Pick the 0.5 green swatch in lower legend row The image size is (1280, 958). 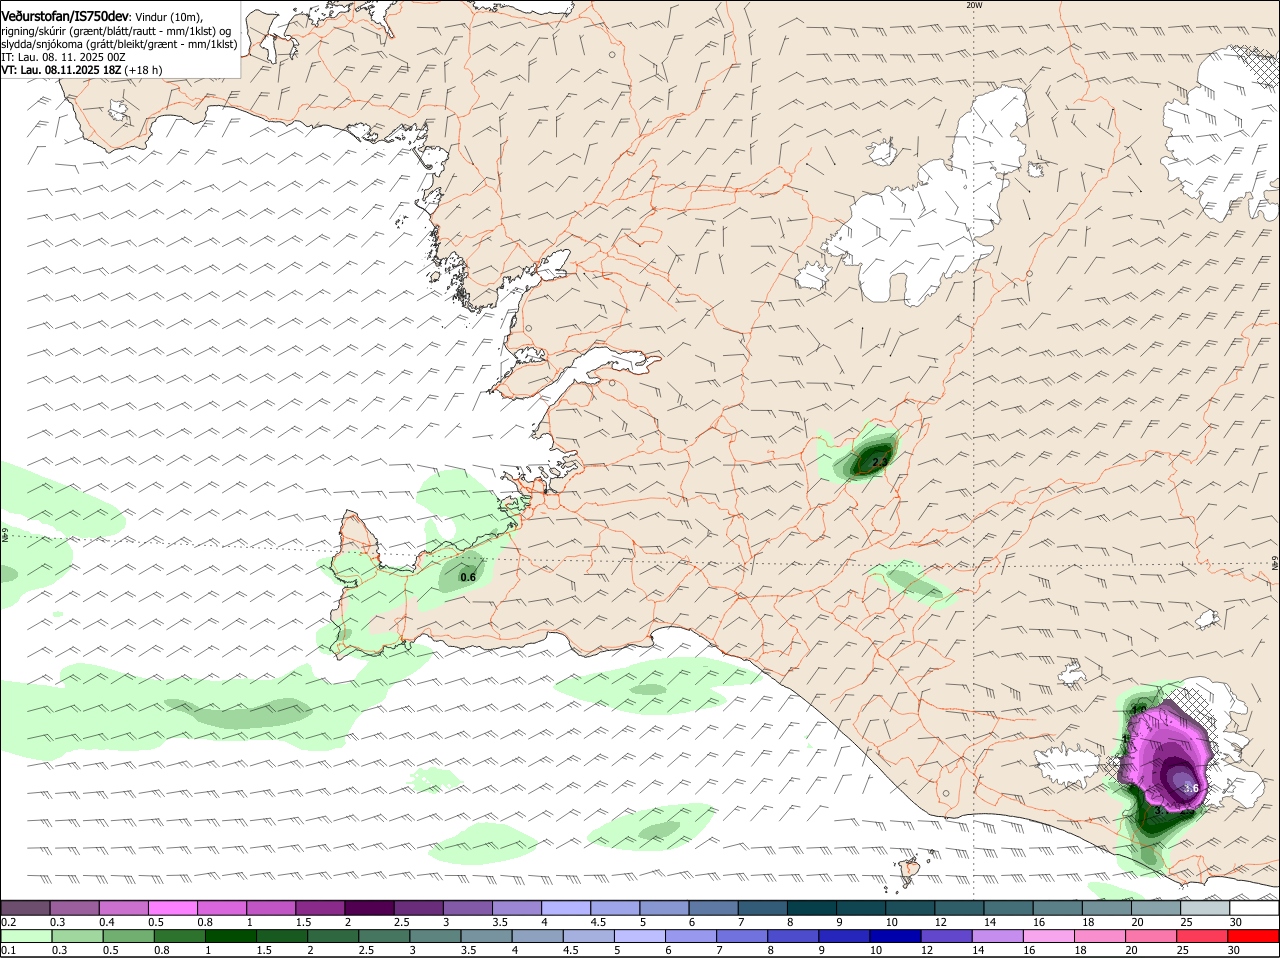(x=128, y=936)
